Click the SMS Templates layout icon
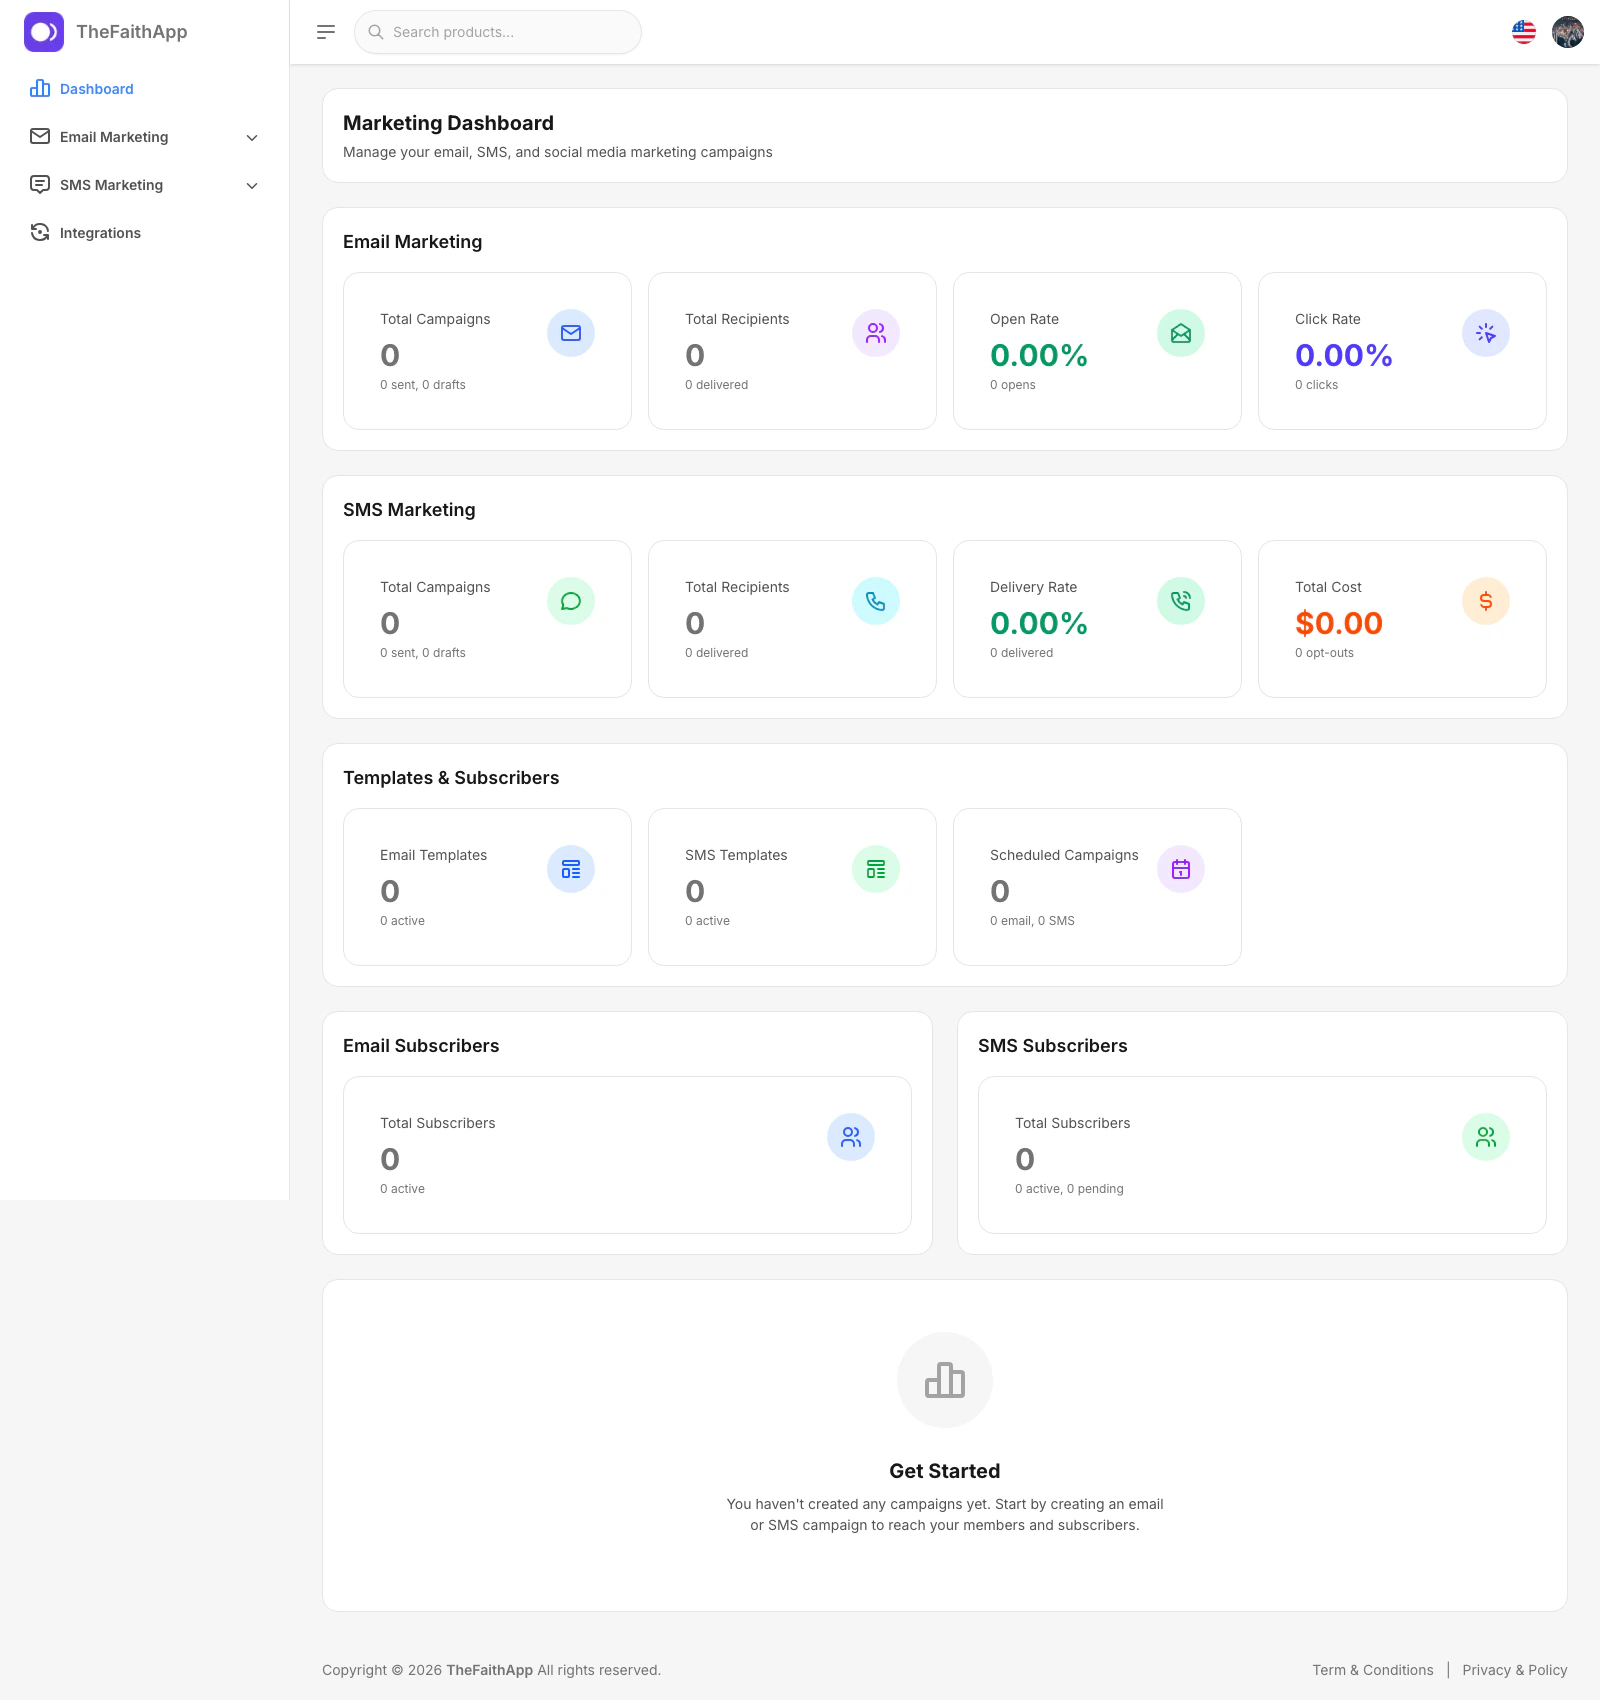The image size is (1600, 1700). pyautogui.click(x=876, y=869)
